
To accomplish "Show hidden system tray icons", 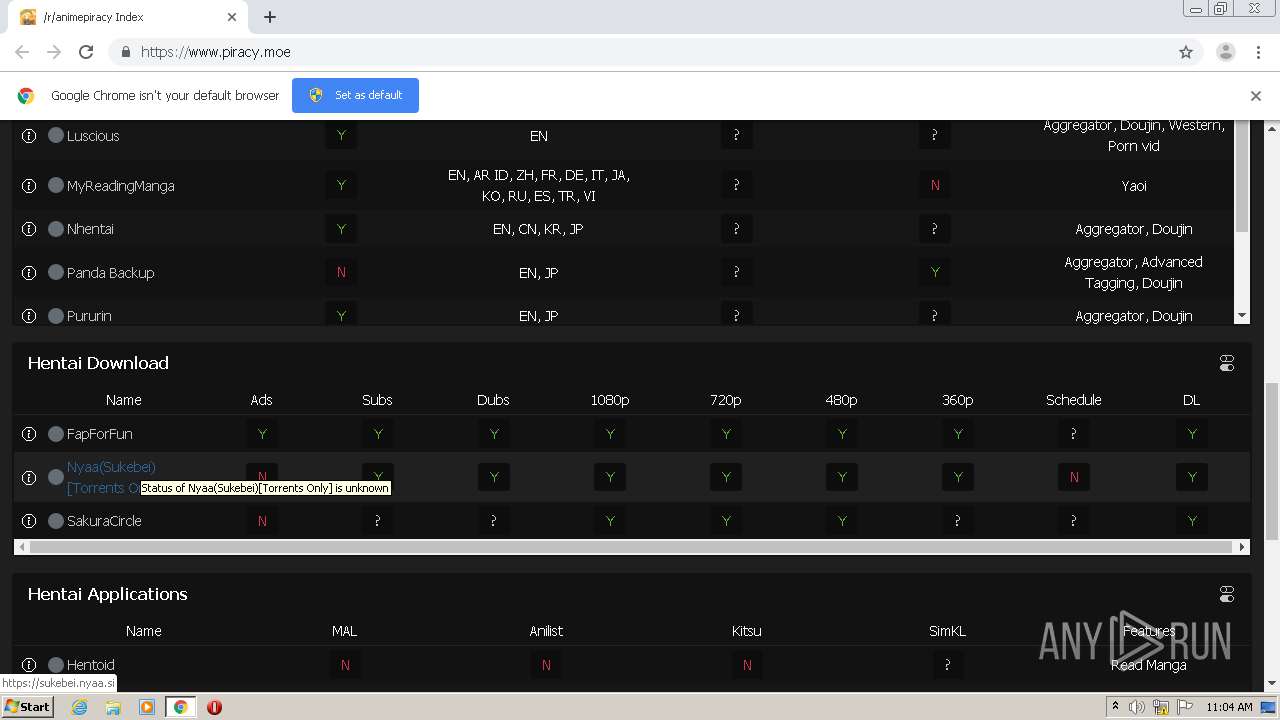I will click(1116, 707).
